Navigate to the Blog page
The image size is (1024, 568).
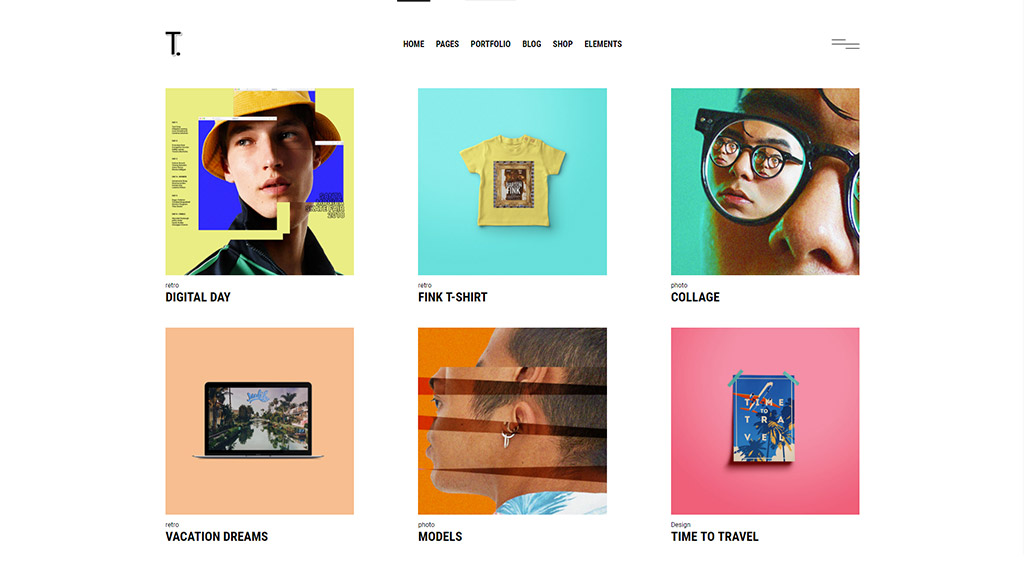(x=532, y=44)
